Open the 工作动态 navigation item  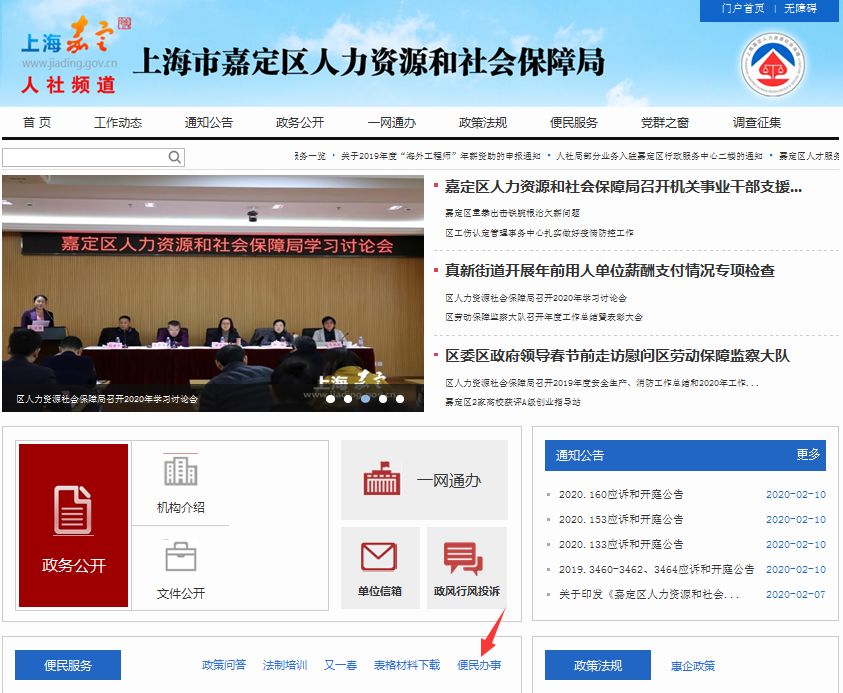[x=118, y=123]
